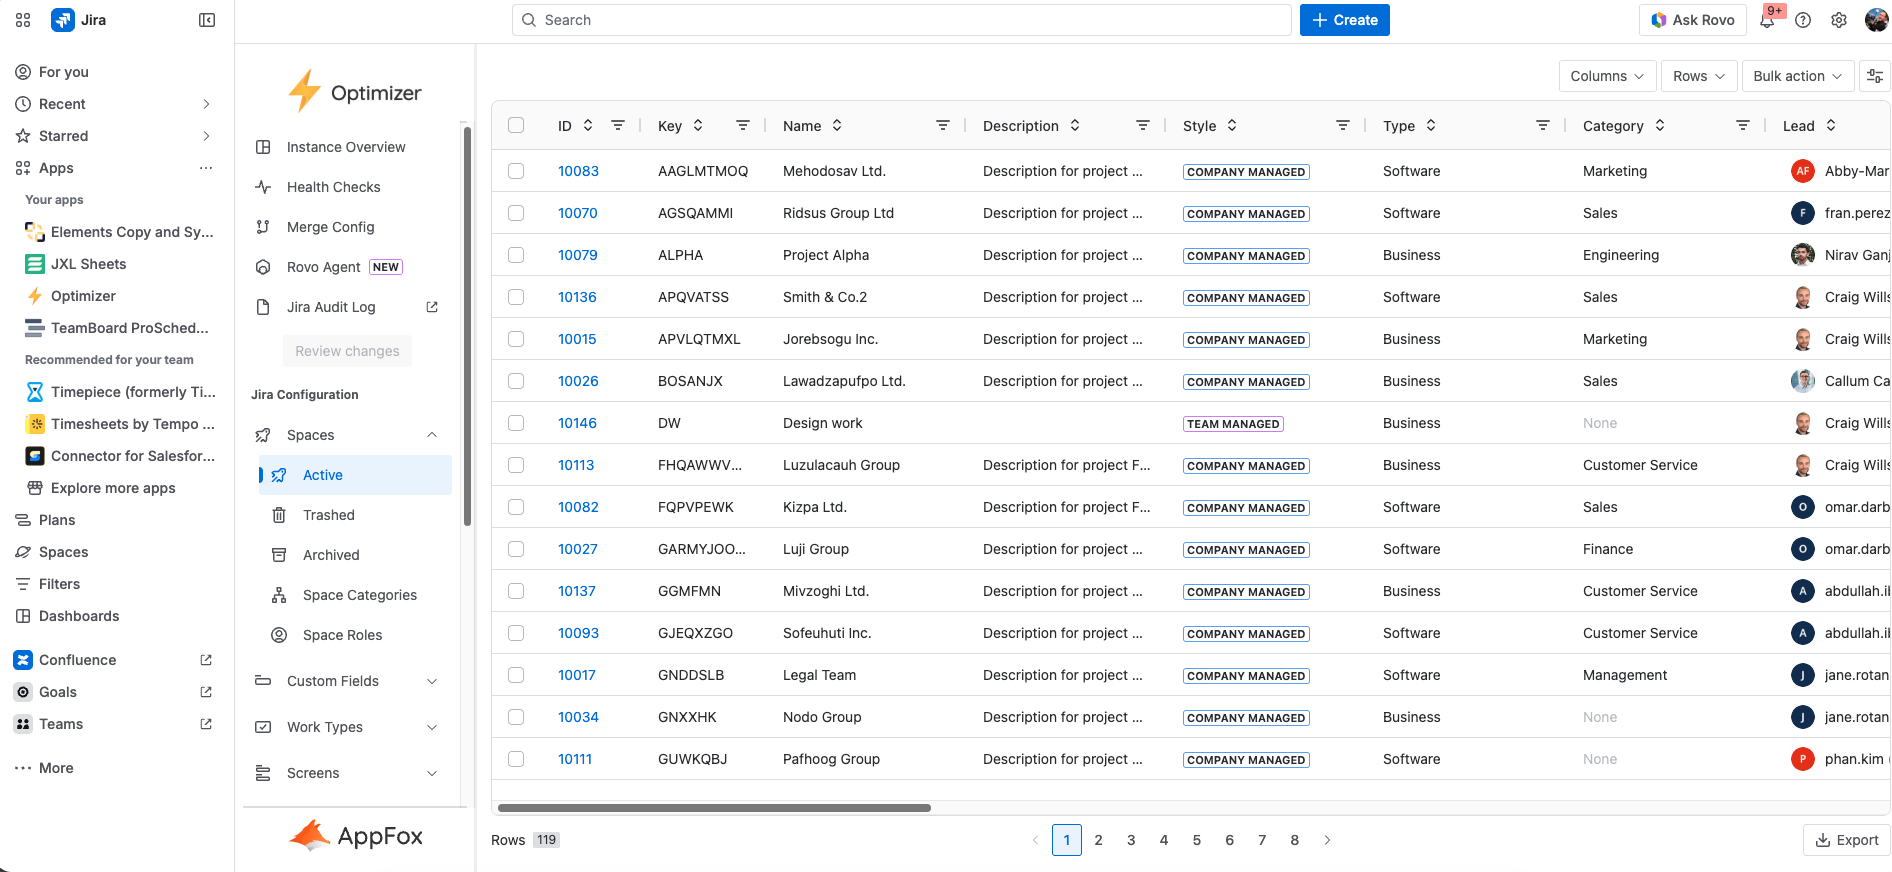Open the notifications bell icon

(x=1768, y=20)
